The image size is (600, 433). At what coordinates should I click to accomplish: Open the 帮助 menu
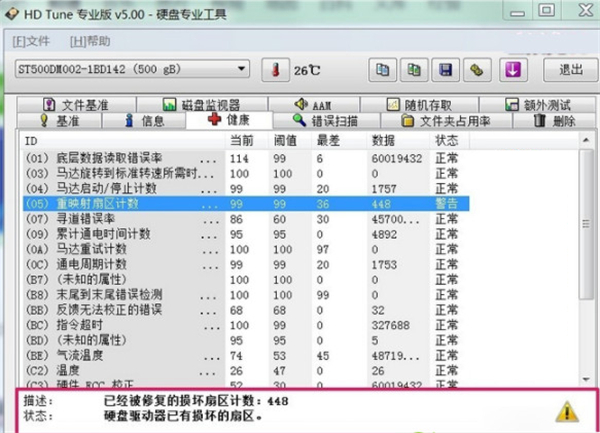pyautogui.click(x=91, y=41)
